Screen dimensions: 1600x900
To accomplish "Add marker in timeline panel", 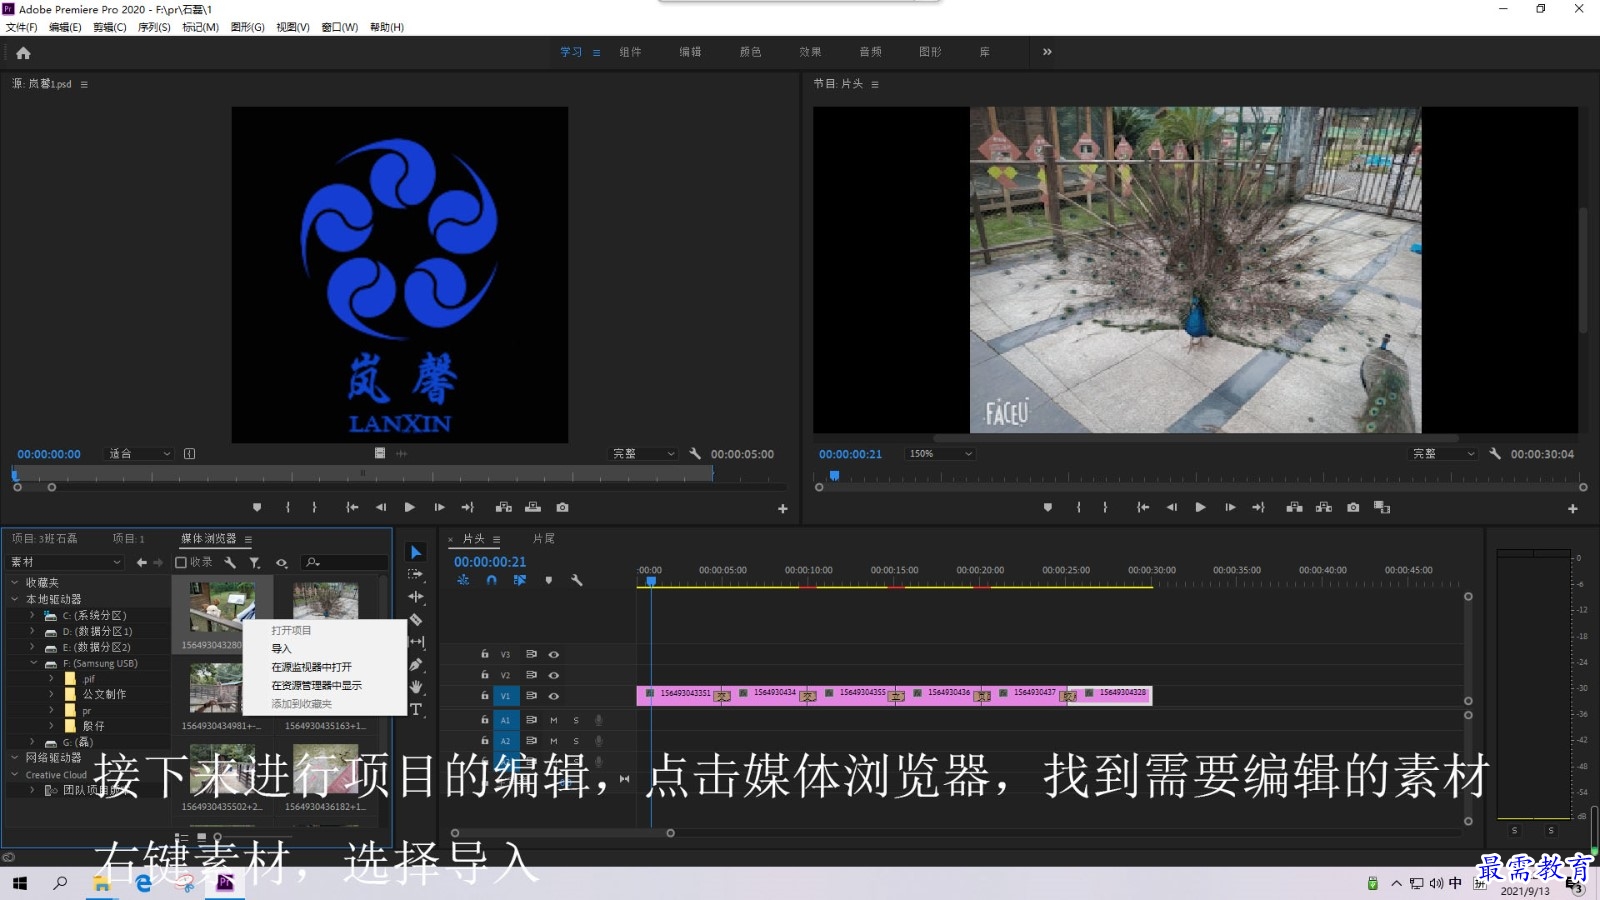I will 548,580.
